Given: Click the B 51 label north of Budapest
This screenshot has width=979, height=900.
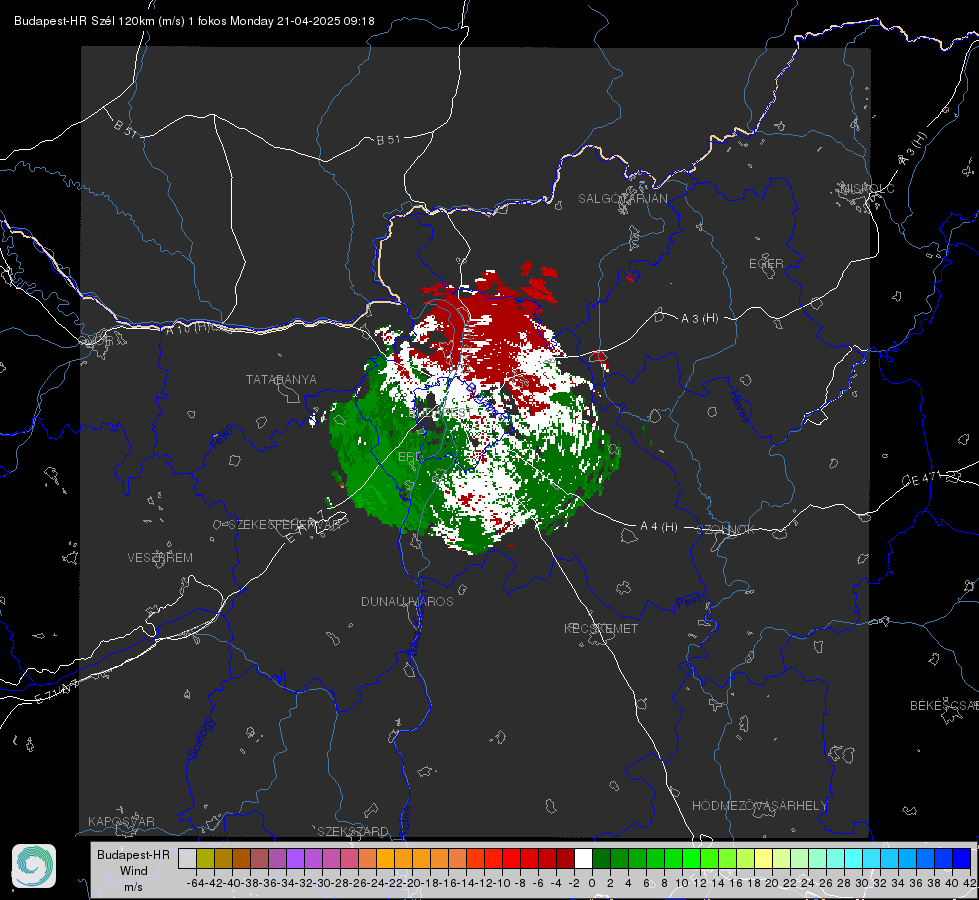Looking at the screenshot, I should tap(388, 140).
